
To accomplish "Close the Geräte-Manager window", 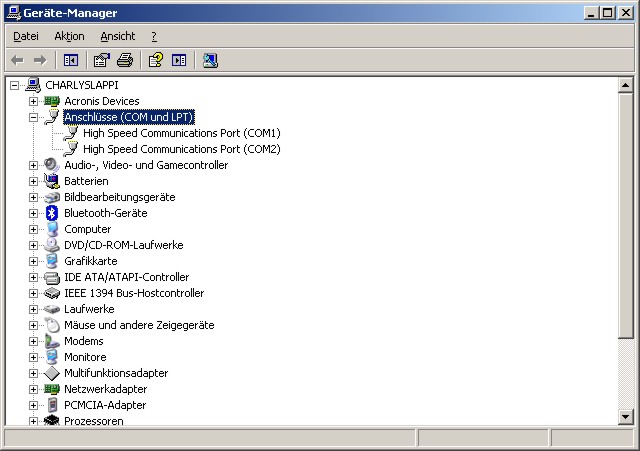I will click(625, 13).
